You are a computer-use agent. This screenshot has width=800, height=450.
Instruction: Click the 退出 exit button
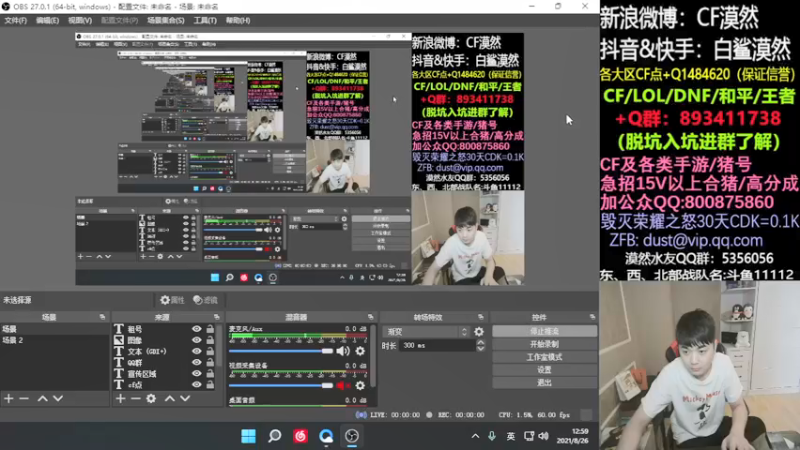(x=544, y=382)
